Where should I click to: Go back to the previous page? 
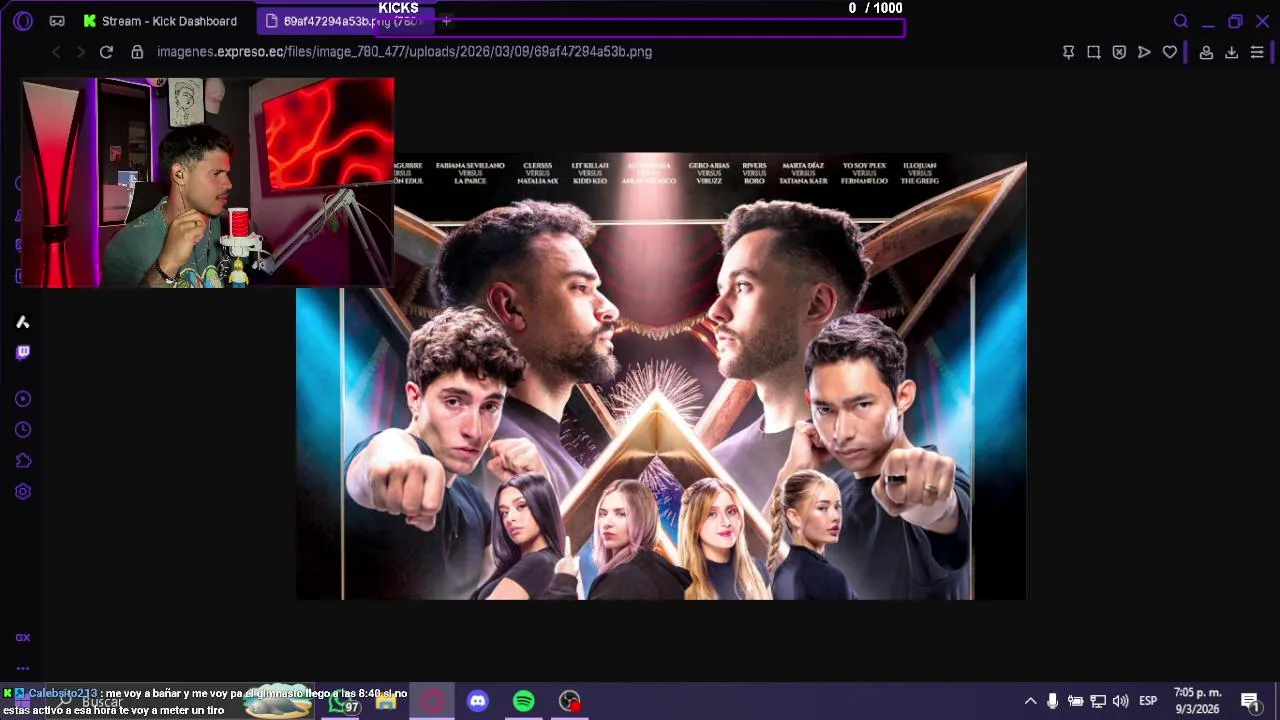click(x=56, y=52)
